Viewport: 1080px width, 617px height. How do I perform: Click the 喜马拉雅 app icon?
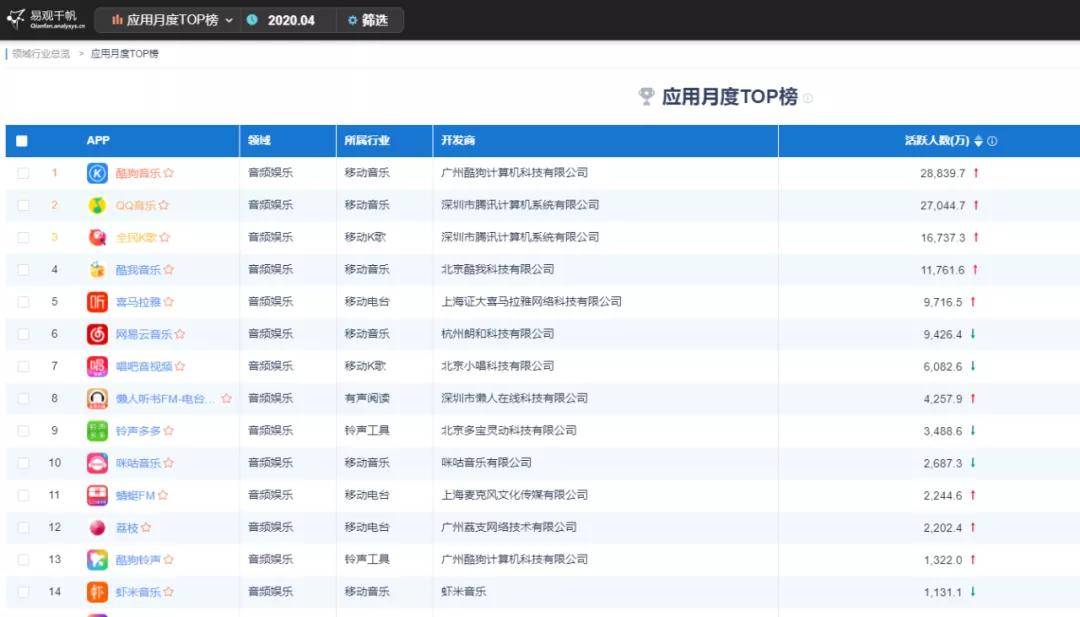click(97, 302)
